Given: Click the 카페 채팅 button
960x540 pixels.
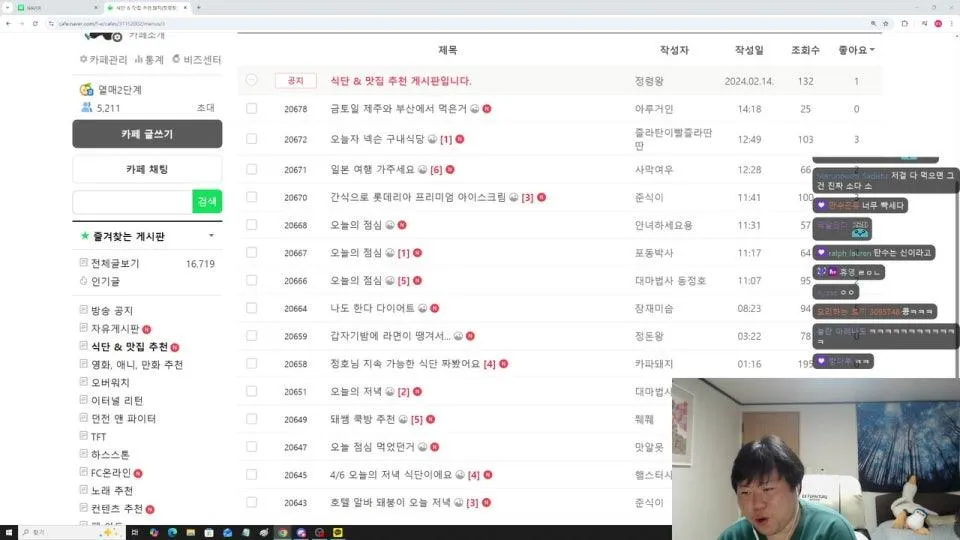Looking at the screenshot, I should pos(147,169).
